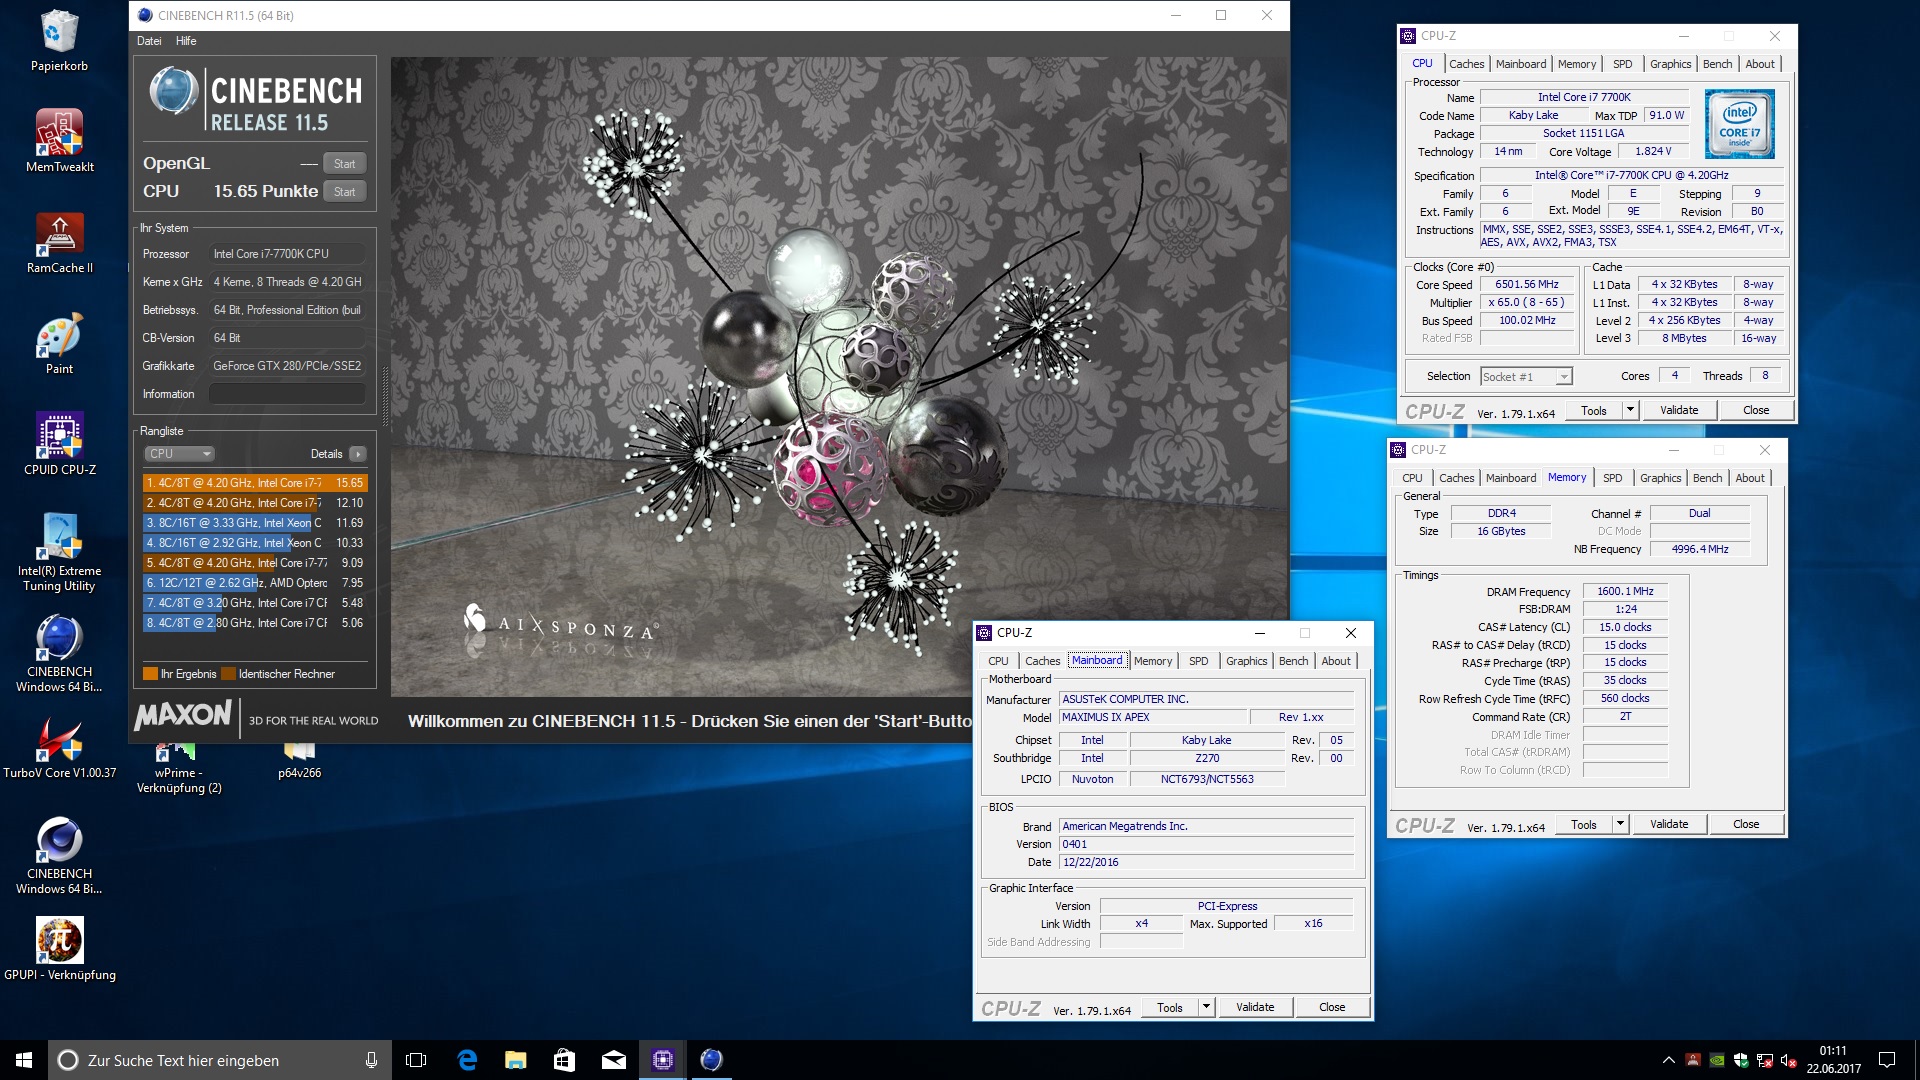Click the clock and date in the taskbar
This screenshot has width=1920, height=1080.
(x=1833, y=1060)
